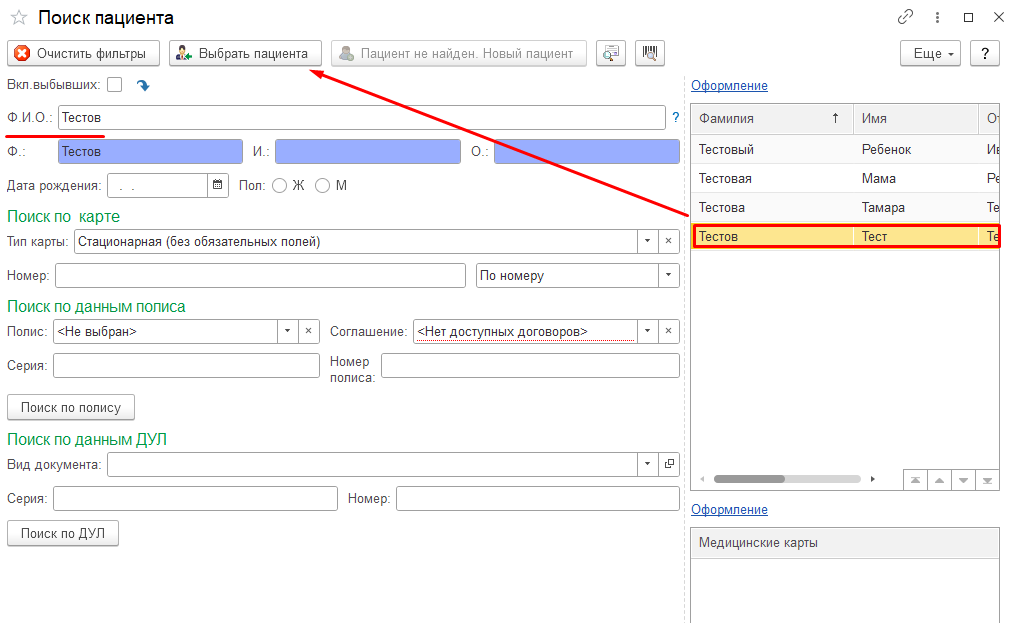Image resolution: width=1011 pixels, height=623 pixels.
Task: Click the barcode scan icon in the toolbar
Action: [650, 53]
